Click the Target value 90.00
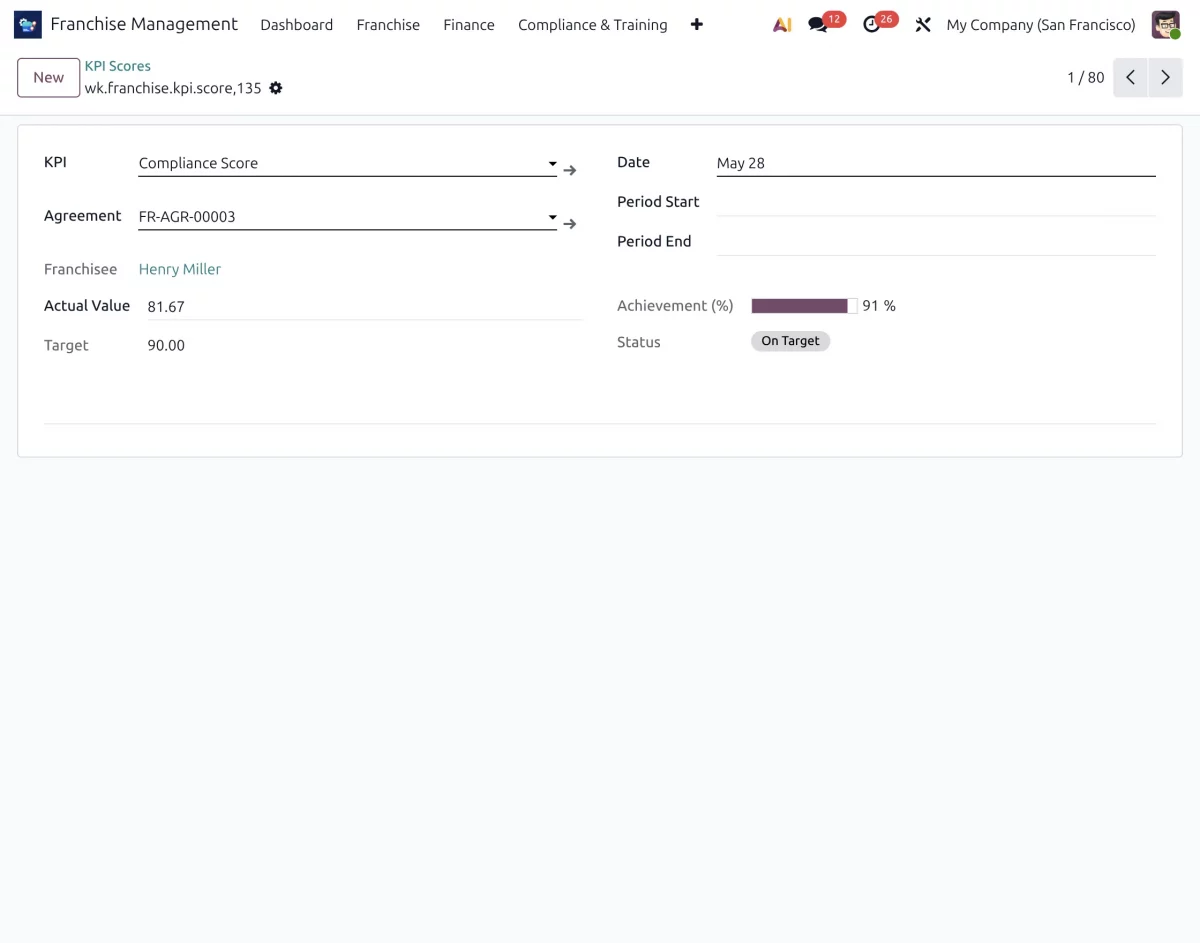The width and height of the screenshot is (1200, 943). (166, 346)
